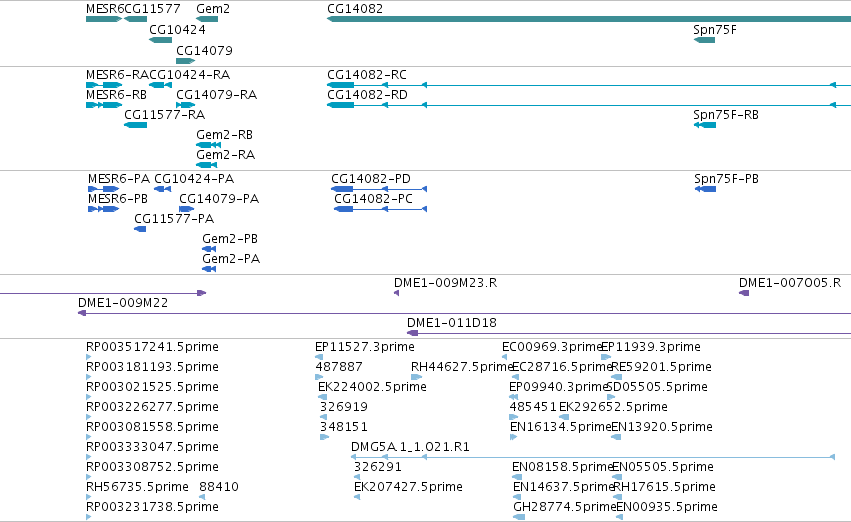Select EN05505.5prime EST label
The height and width of the screenshot is (522, 851).
pos(663,468)
